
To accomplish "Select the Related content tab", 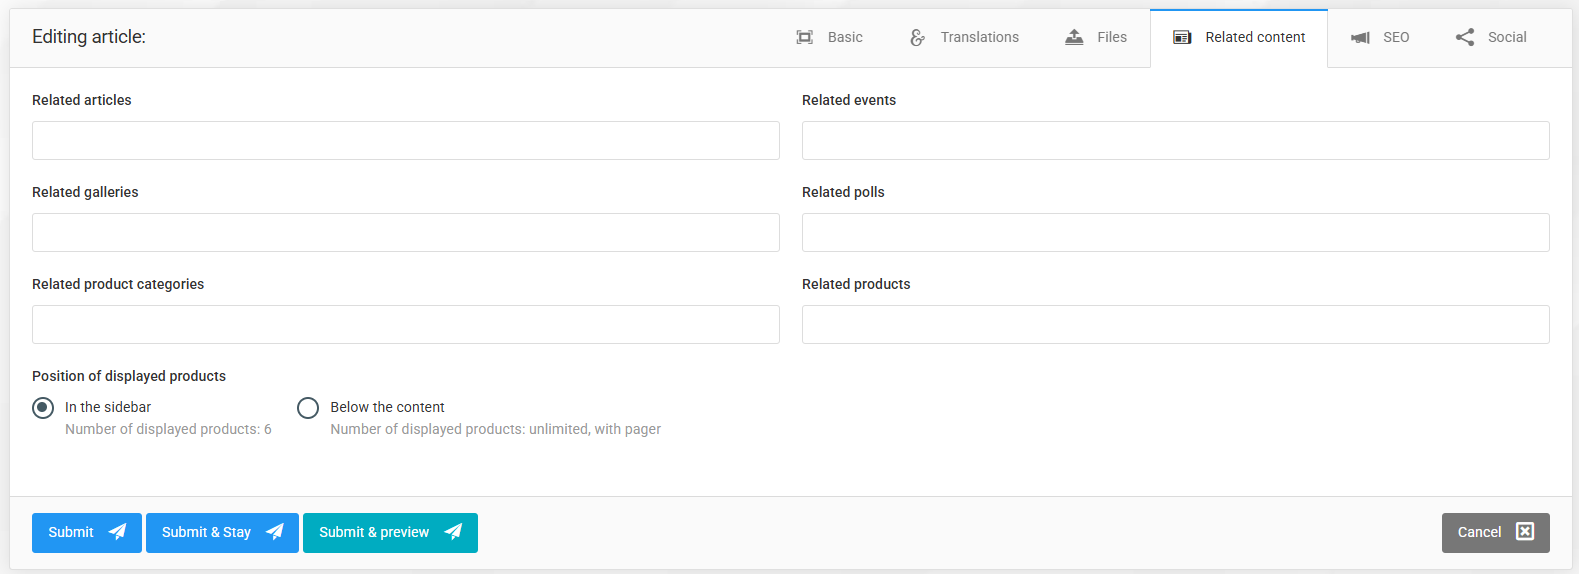I will point(1239,37).
